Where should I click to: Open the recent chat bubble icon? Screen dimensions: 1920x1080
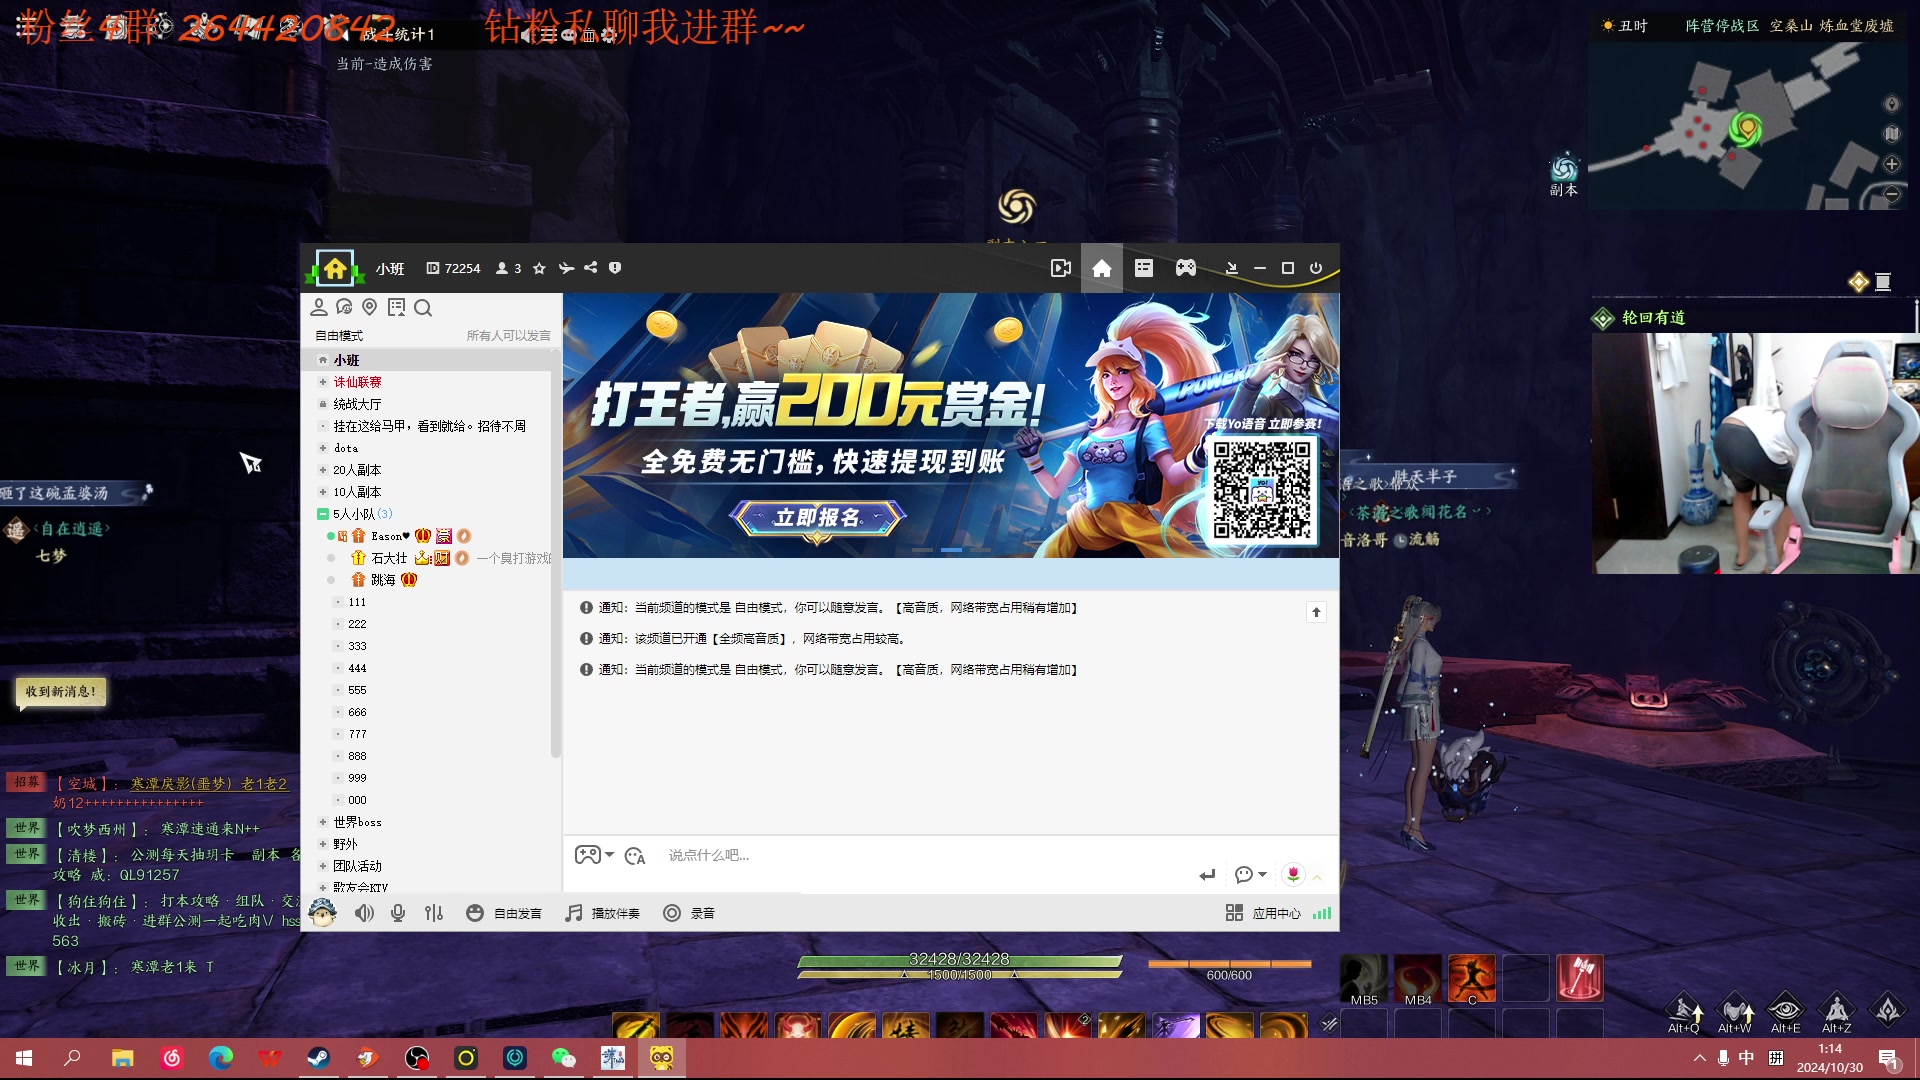click(344, 307)
